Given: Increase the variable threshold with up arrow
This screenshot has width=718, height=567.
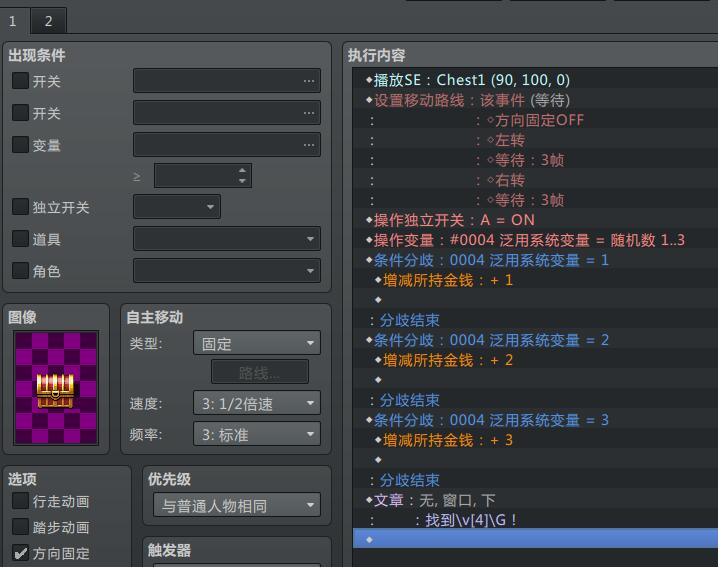Looking at the screenshot, I should (x=242, y=170).
